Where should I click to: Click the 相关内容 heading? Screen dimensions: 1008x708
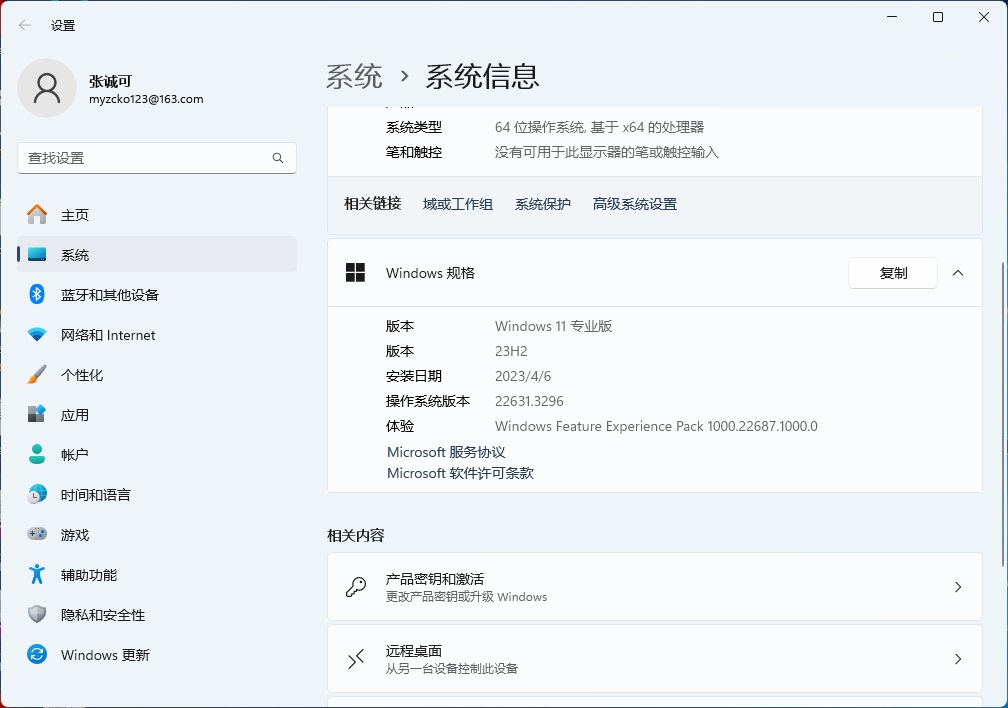(x=356, y=535)
